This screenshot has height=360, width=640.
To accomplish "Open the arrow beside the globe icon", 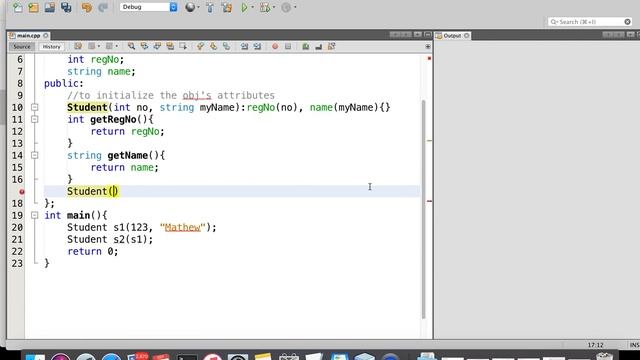I will 198,7.
